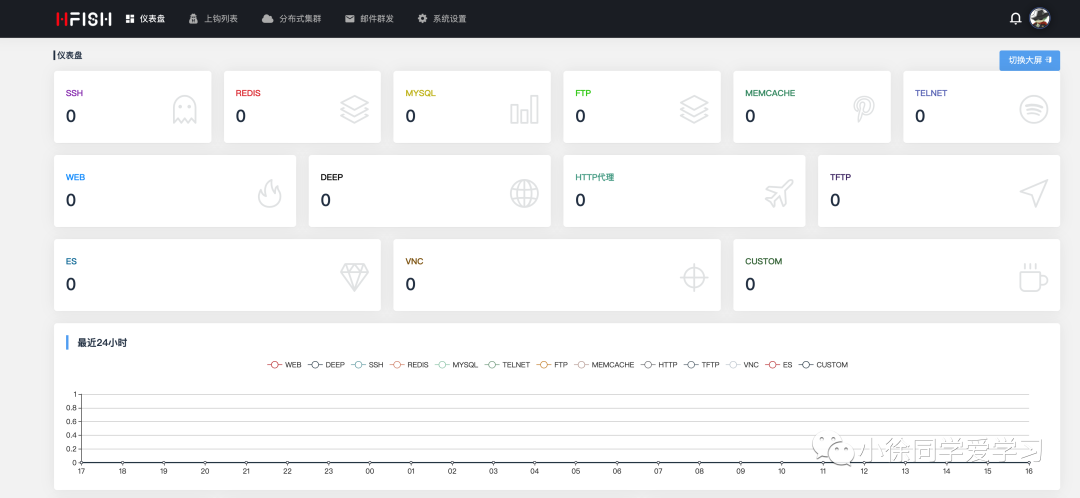Open the user avatar menu
The width and height of the screenshot is (1080, 498).
pos(1039,19)
